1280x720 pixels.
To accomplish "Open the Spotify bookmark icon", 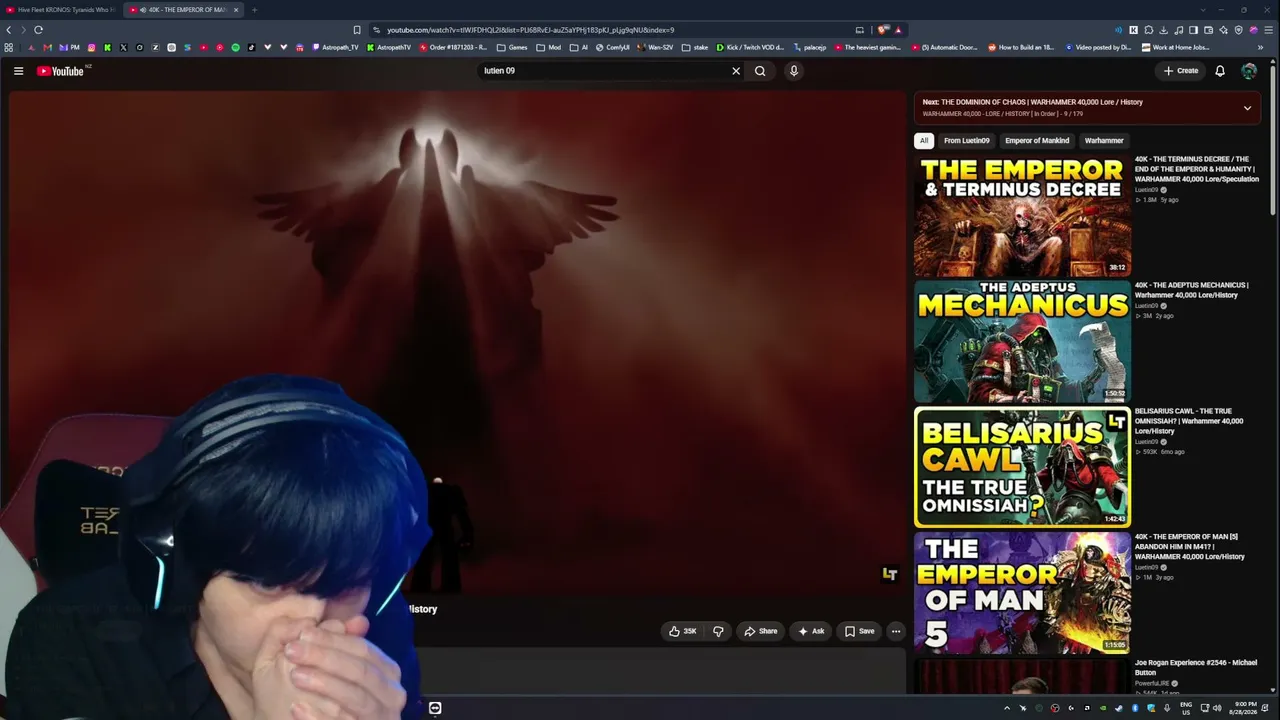I will coord(235,47).
